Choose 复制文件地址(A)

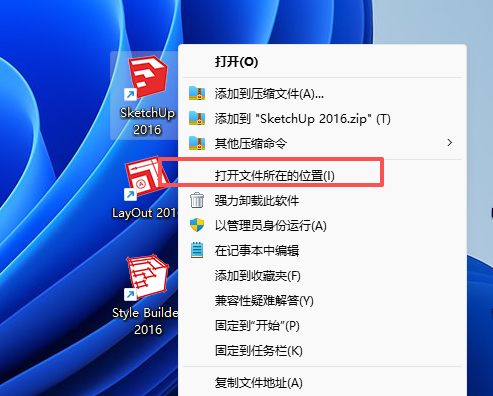(322, 383)
